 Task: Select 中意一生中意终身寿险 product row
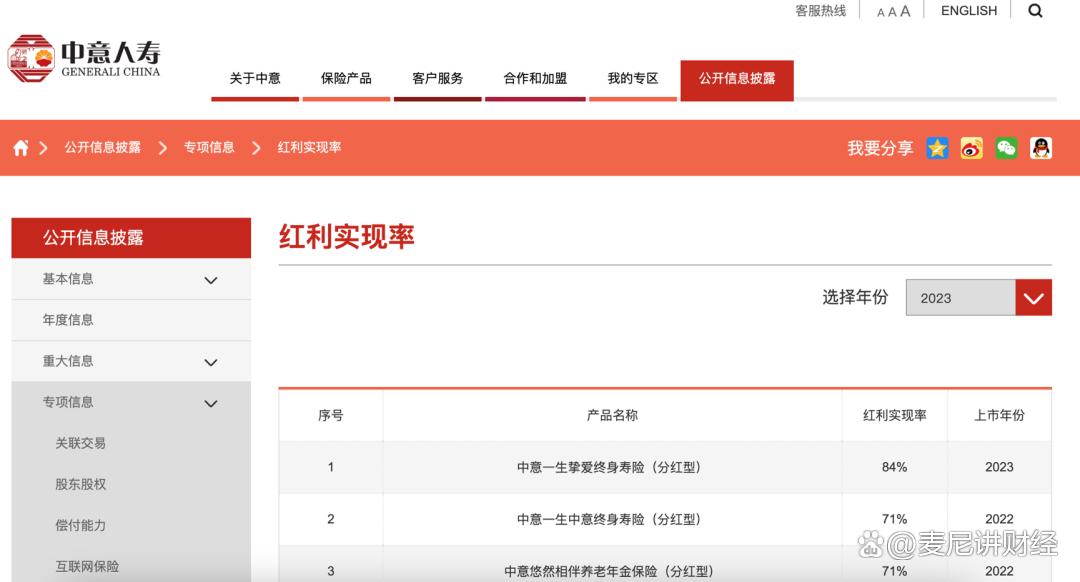point(665,519)
